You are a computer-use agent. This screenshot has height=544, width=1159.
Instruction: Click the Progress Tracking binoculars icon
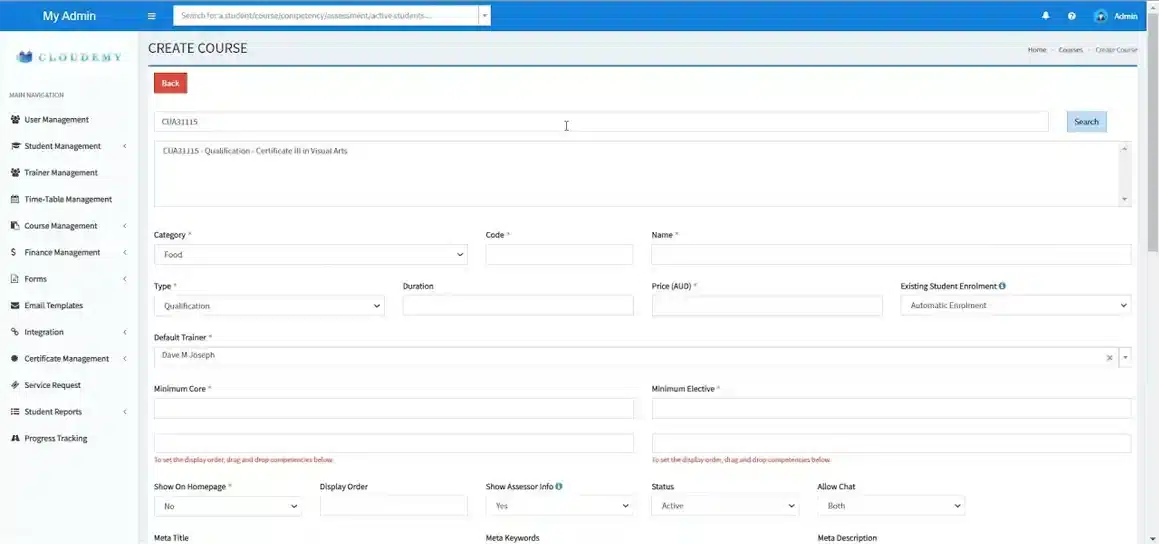tap(15, 438)
